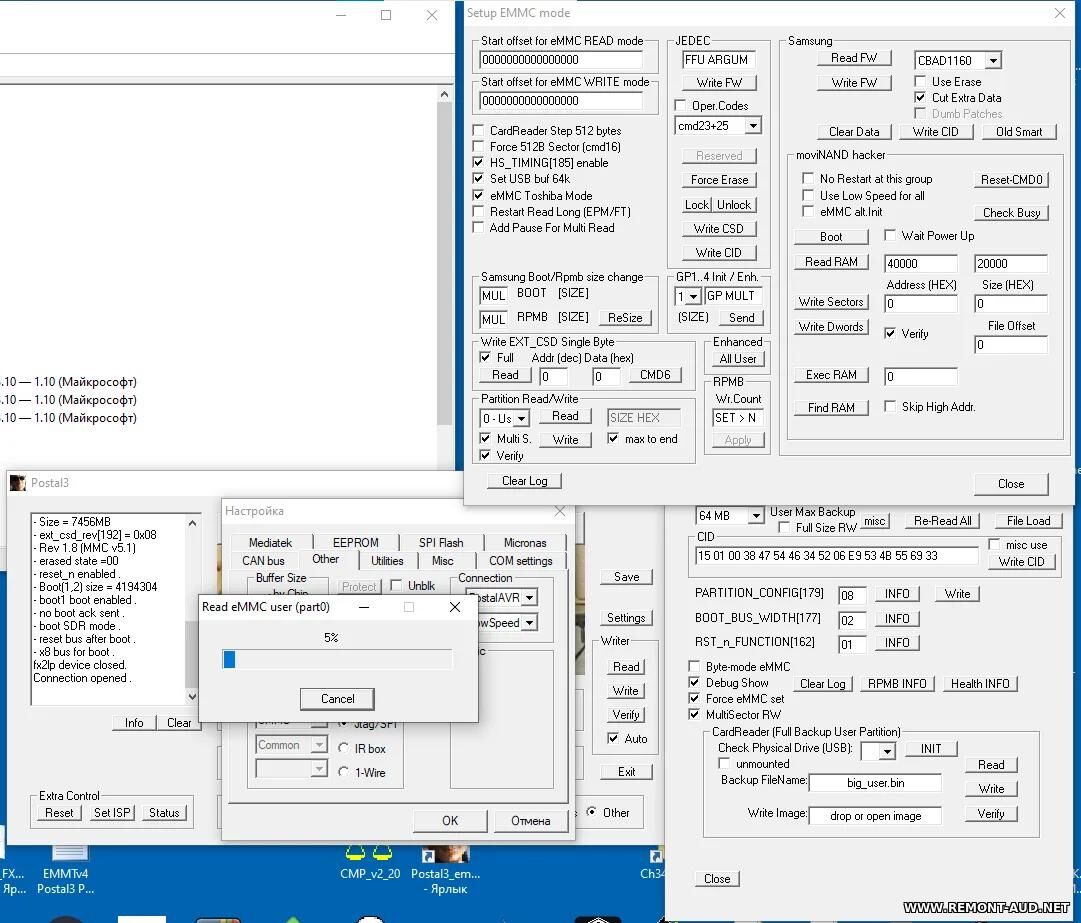Click the eMMC WRITE start offset field

click(x=561, y=101)
